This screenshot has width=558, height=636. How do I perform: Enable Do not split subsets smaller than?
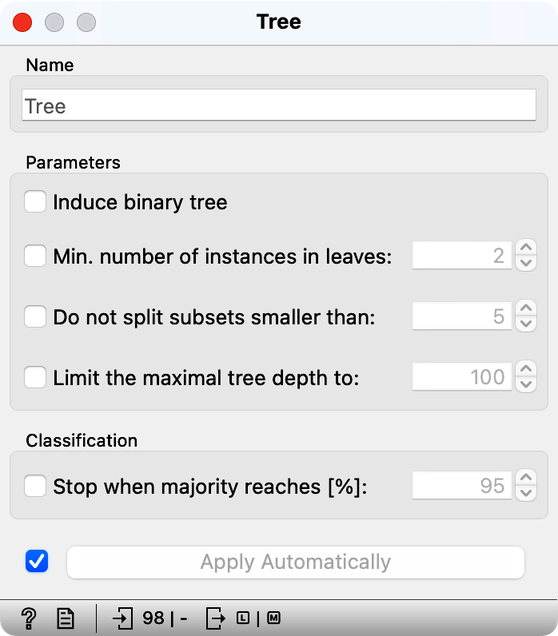pyautogui.click(x=35, y=317)
